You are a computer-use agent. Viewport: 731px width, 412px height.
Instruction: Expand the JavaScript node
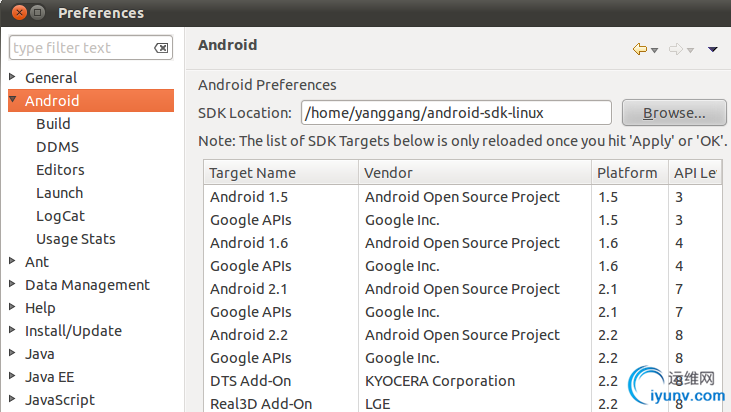coord(13,399)
